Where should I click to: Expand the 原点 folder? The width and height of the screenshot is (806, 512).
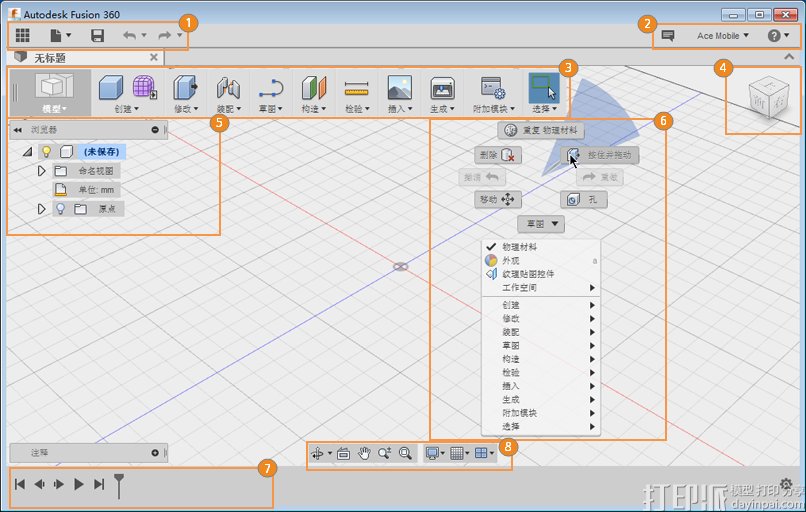(x=42, y=209)
